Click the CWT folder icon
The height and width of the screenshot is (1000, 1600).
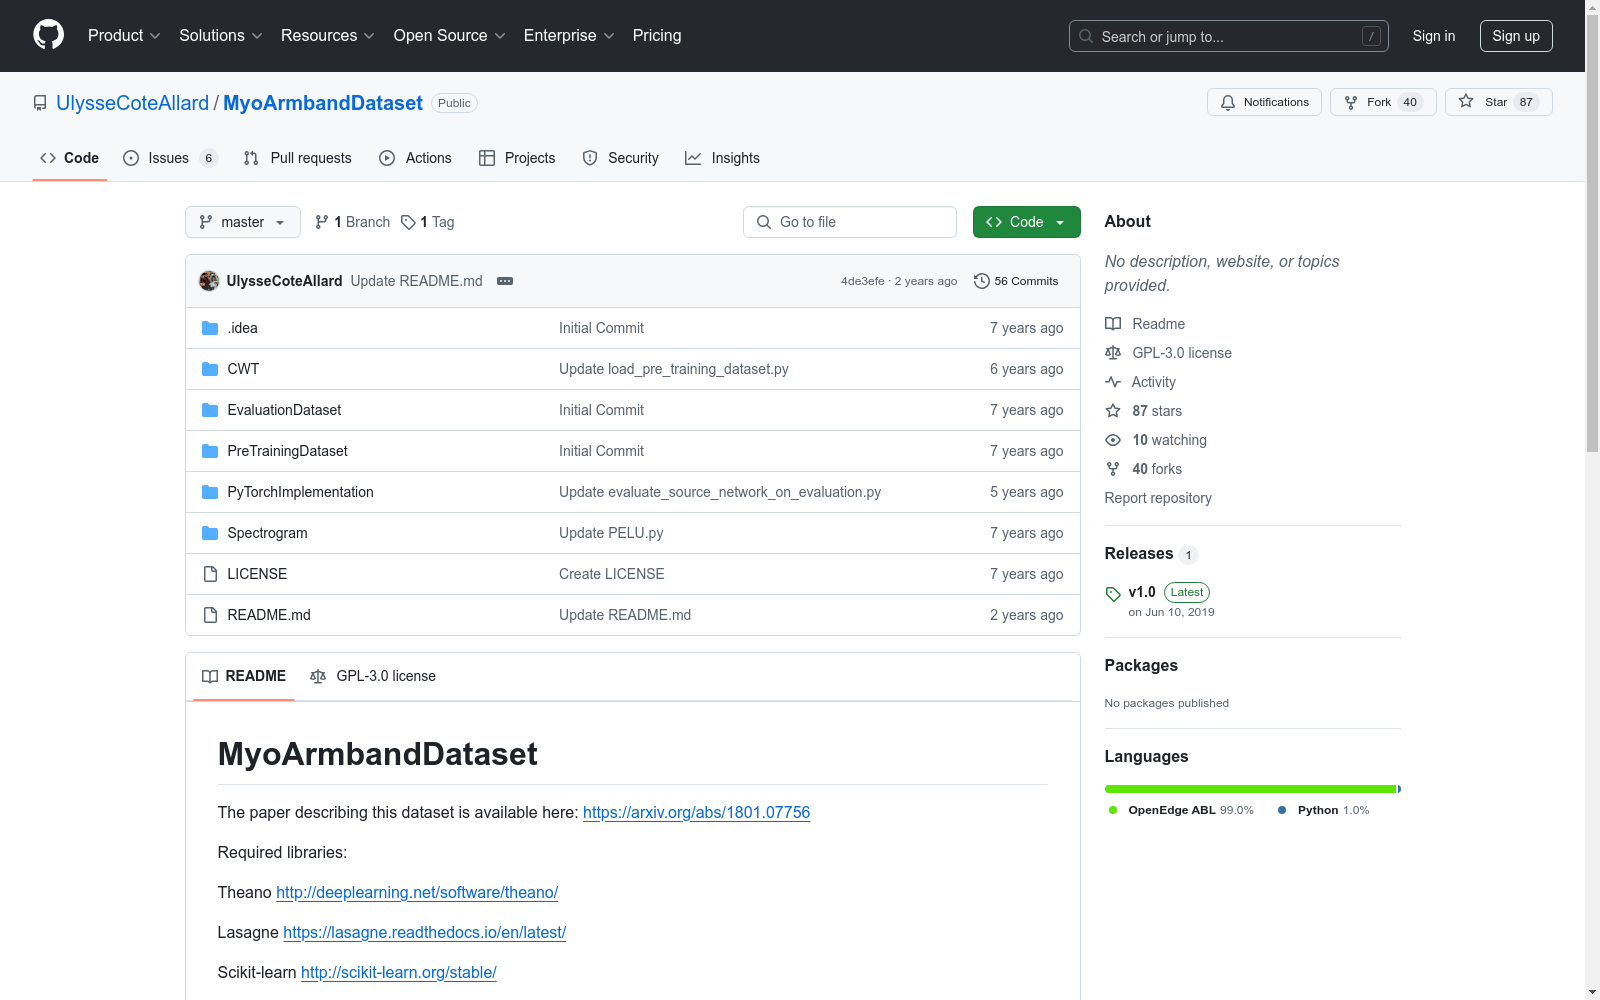click(x=210, y=369)
